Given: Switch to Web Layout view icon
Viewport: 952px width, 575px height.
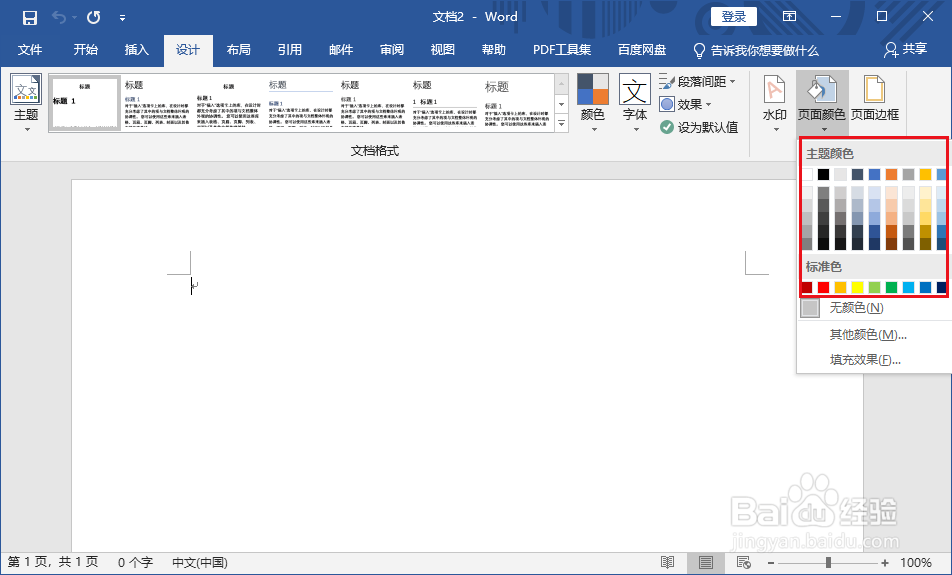Looking at the screenshot, I should point(743,563).
